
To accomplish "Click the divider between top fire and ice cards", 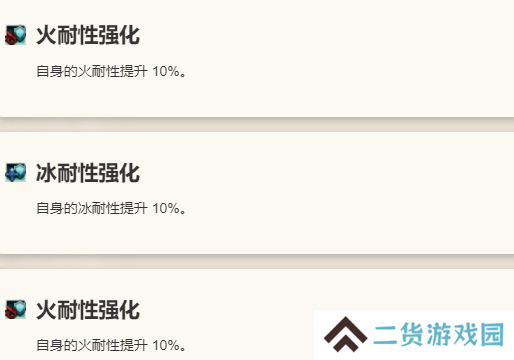I will [257, 124].
